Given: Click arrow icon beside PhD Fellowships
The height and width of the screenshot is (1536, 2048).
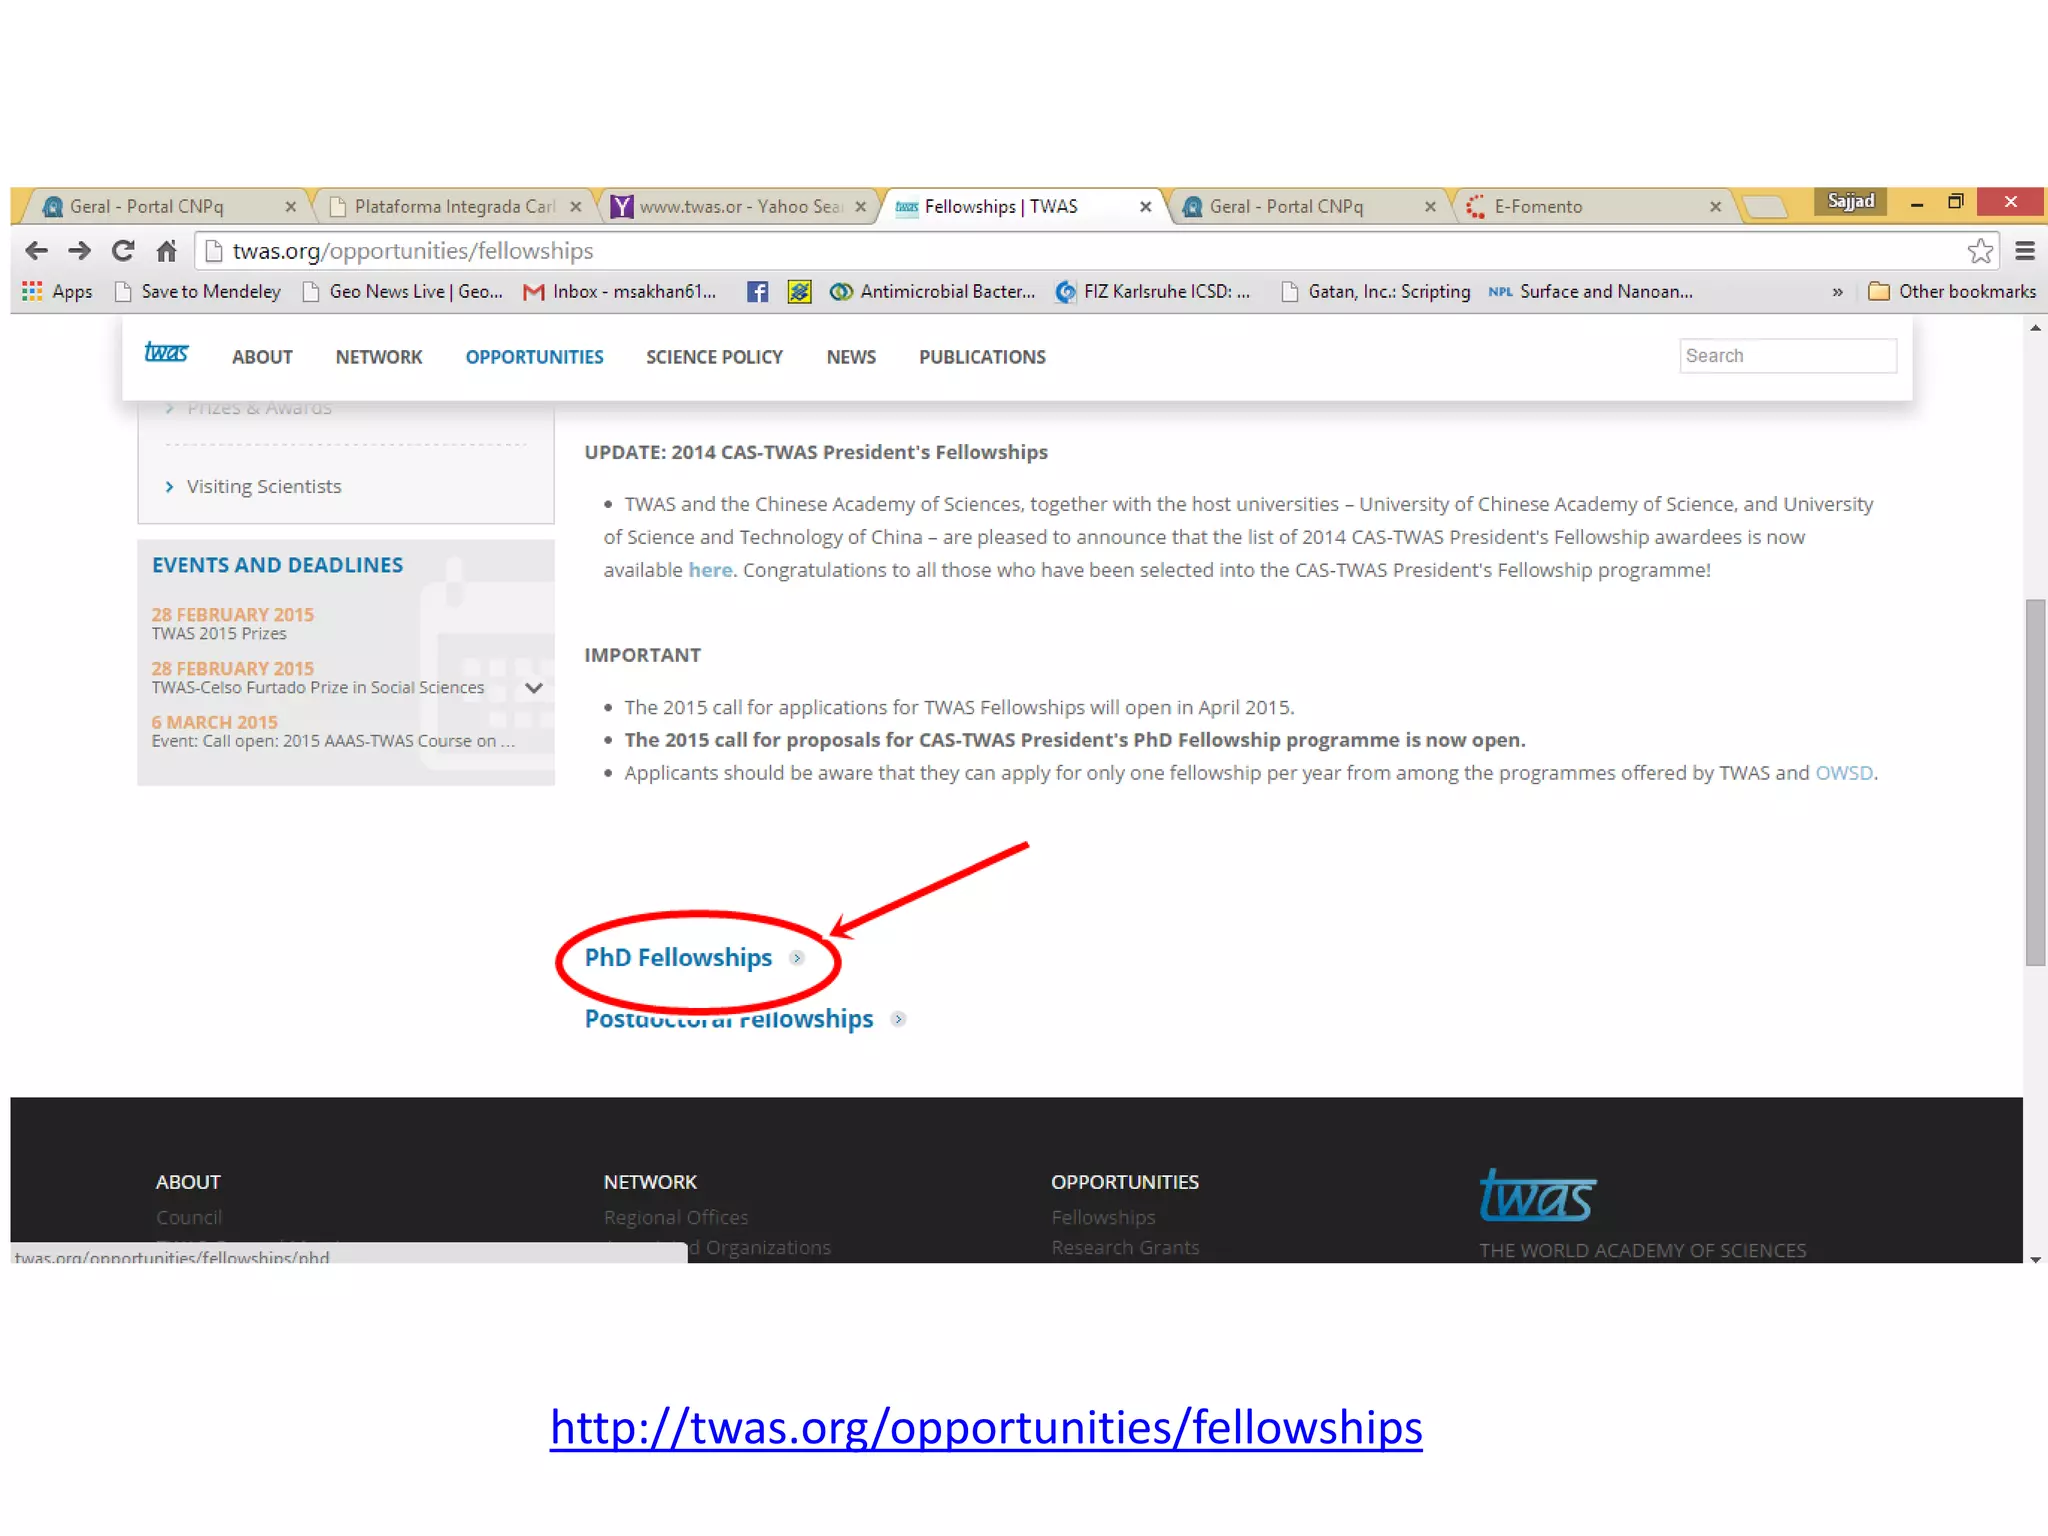Looking at the screenshot, I should (x=797, y=958).
